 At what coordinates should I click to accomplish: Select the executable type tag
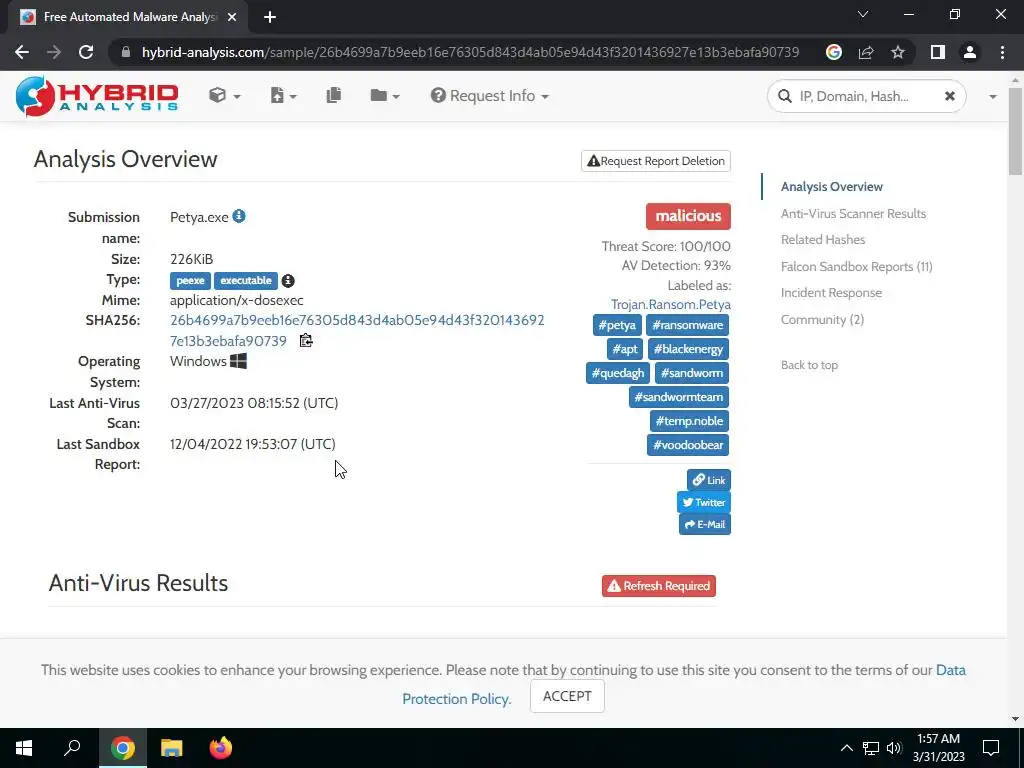tap(246, 281)
